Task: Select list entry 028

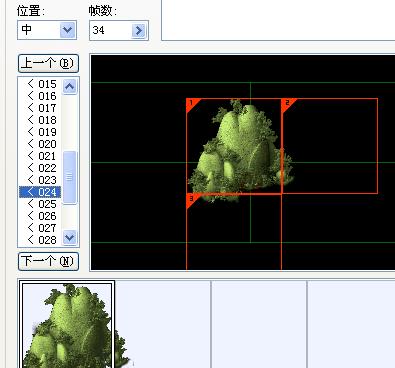Action: 41,240
